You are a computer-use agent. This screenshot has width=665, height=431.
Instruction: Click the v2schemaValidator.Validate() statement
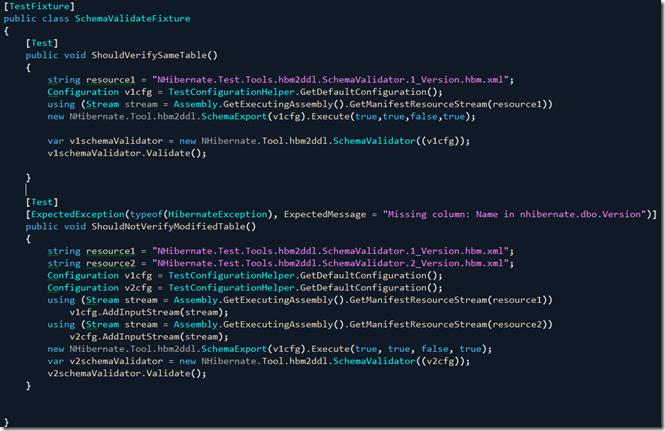127,374
